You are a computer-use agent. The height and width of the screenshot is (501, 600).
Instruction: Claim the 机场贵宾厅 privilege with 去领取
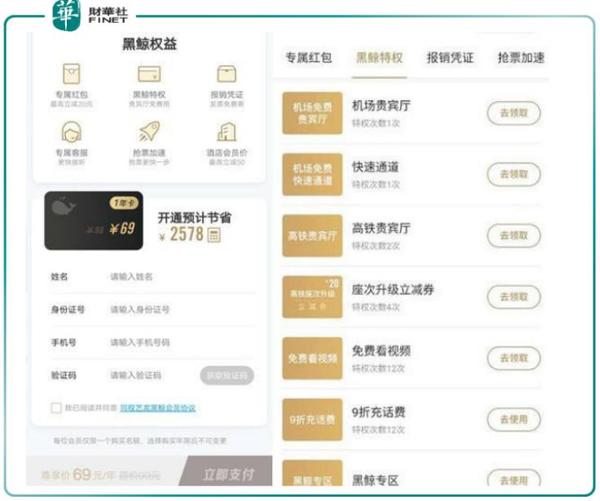coord(514,113)
